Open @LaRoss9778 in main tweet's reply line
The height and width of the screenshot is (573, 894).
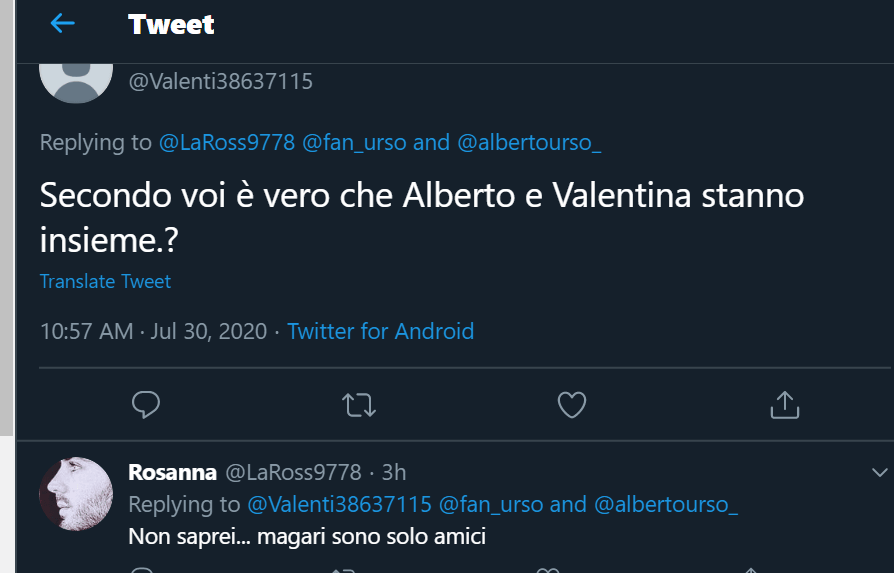(x=227, y=143)
